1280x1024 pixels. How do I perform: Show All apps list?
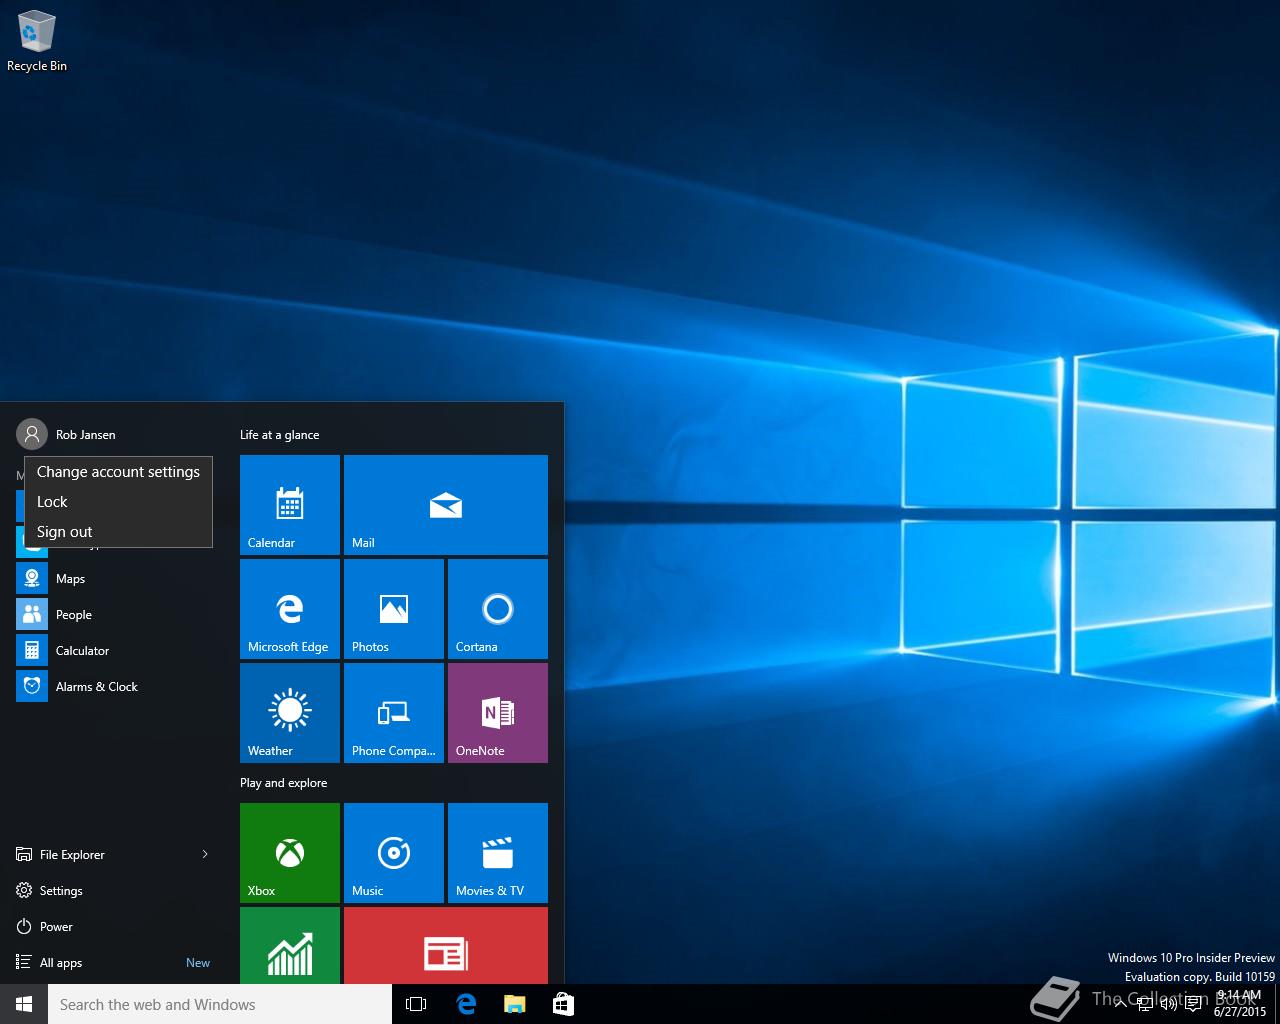click(x=114, y=962)
